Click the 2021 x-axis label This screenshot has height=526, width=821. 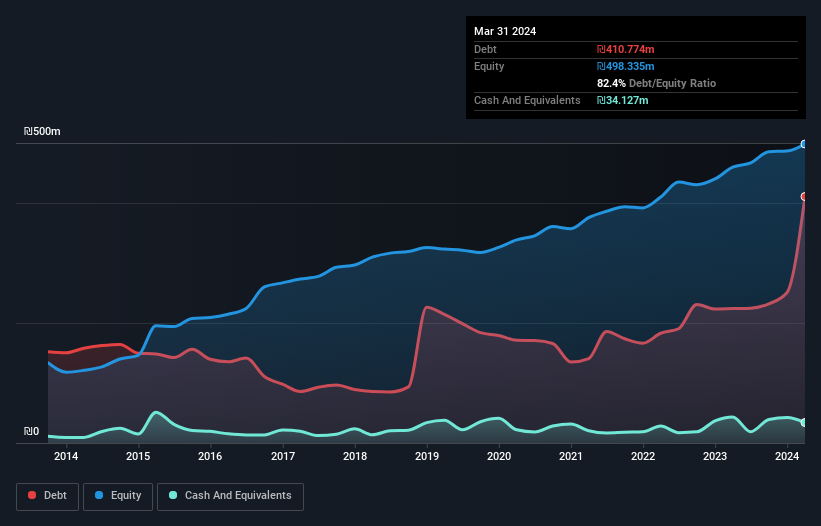(571, 456)
